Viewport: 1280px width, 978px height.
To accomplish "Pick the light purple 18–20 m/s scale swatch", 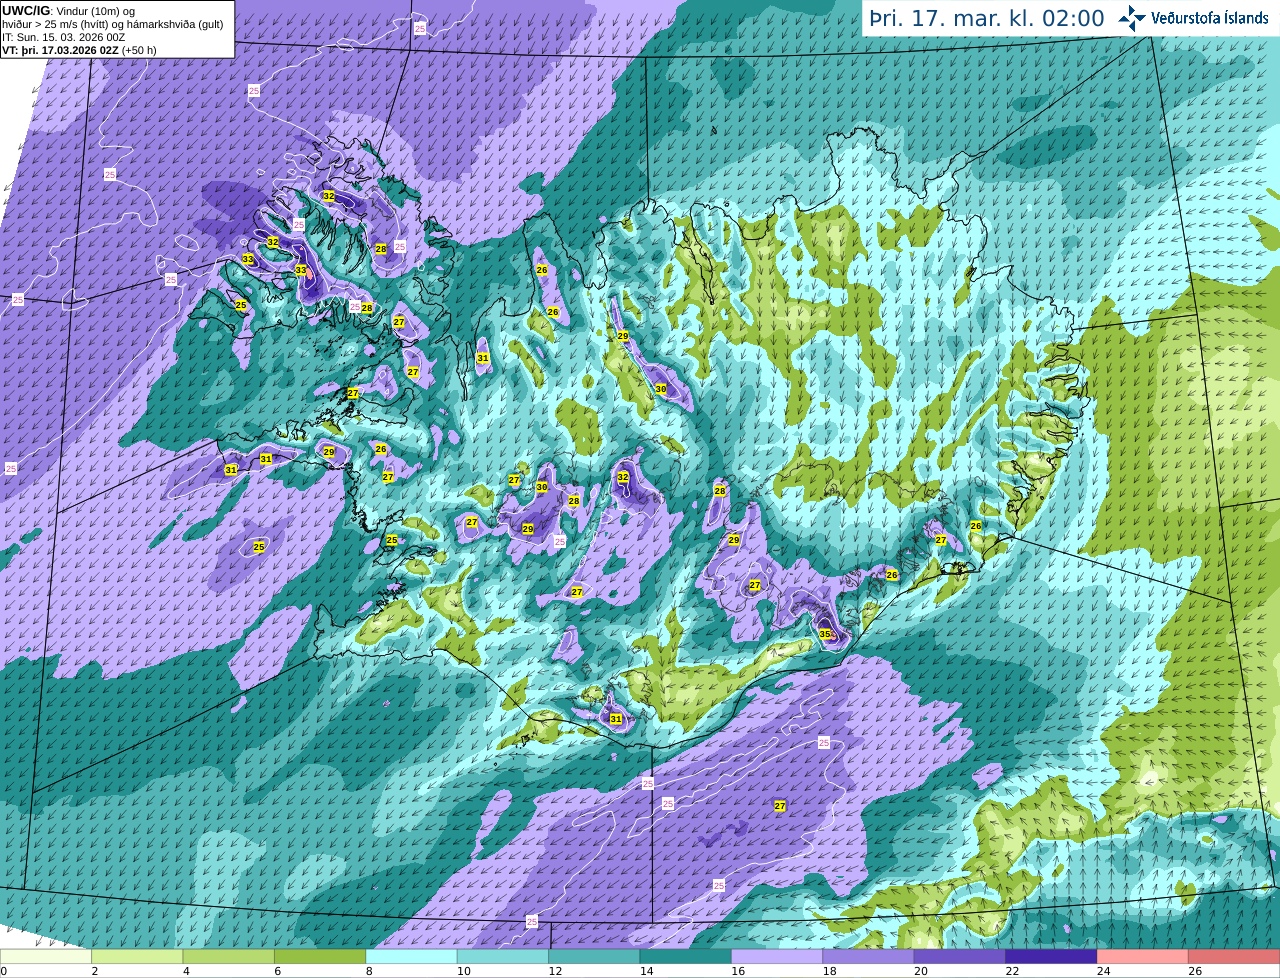I will point(869,956).
